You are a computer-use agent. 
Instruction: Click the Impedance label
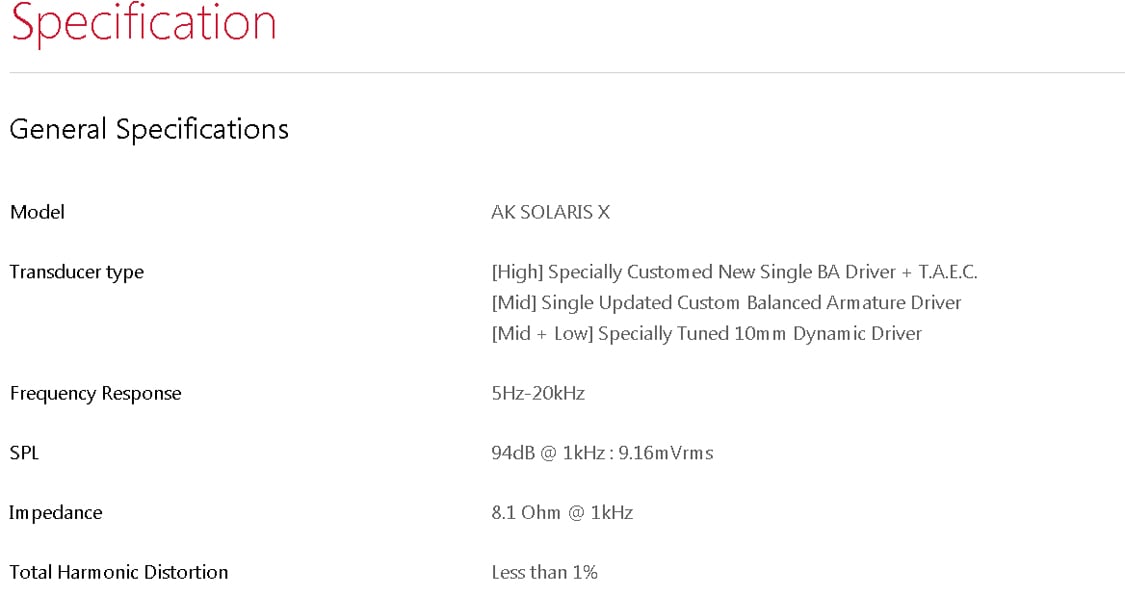55,514
